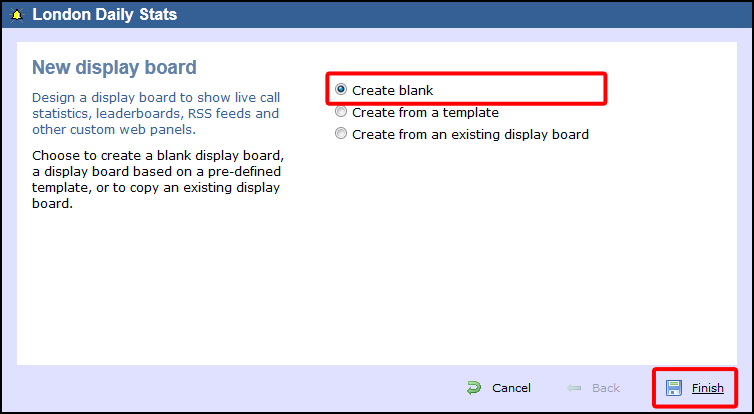Viewport: 754px width, 414px height.
Task: Click the Create from a template label text
Action: pyautogui.click(x=425, y=112)
